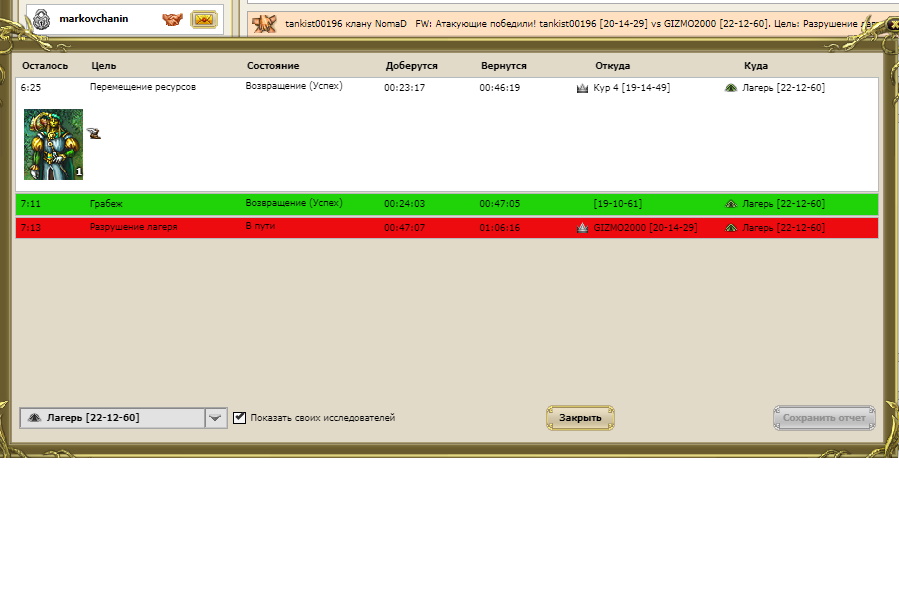This screenshot has height=600, width=899.
Task: Select the red Разрушение лагеря row
Action: pyautogui.click(x=446, y=228)
